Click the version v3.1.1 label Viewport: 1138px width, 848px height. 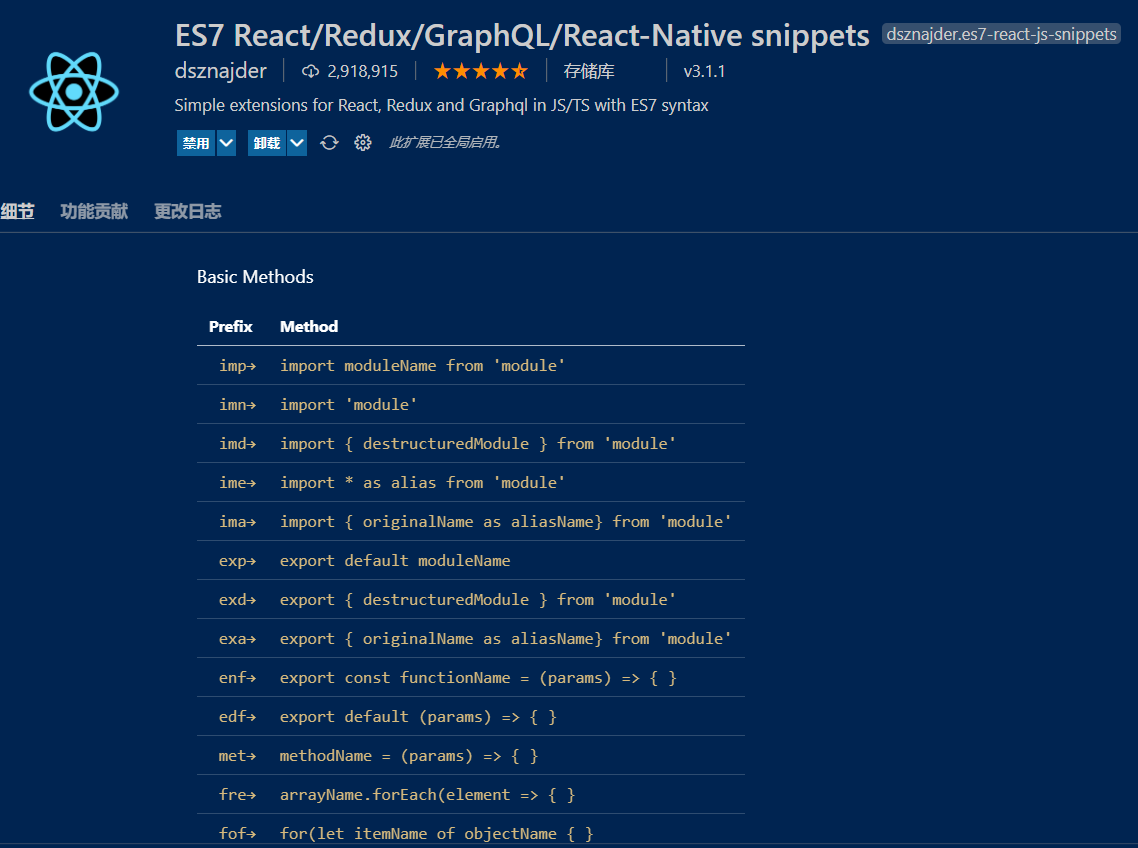(x=704, y=71)
